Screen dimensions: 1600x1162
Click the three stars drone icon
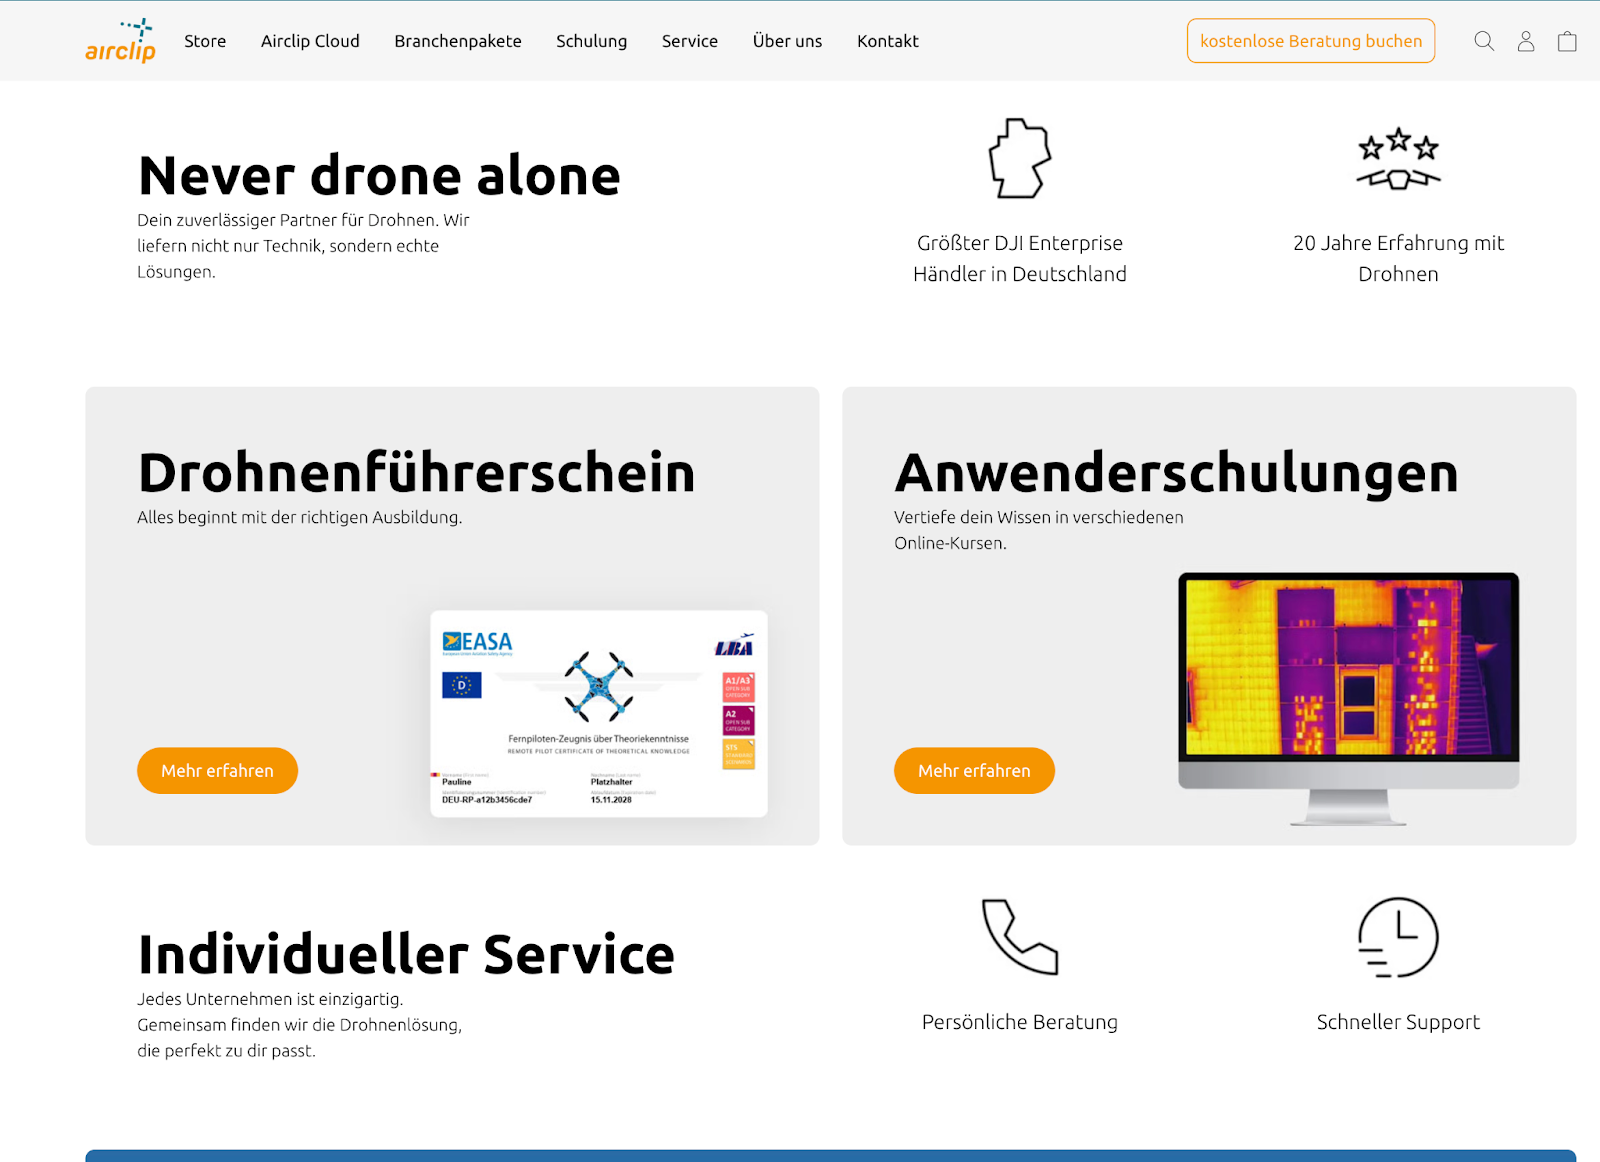coord(1398,159)
